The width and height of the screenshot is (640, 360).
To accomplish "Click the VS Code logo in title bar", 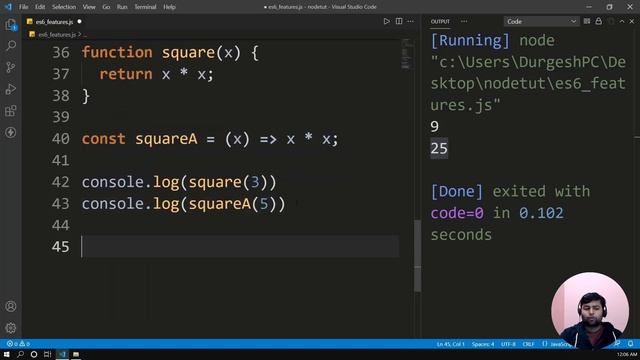I will click(x=8, y=7).
